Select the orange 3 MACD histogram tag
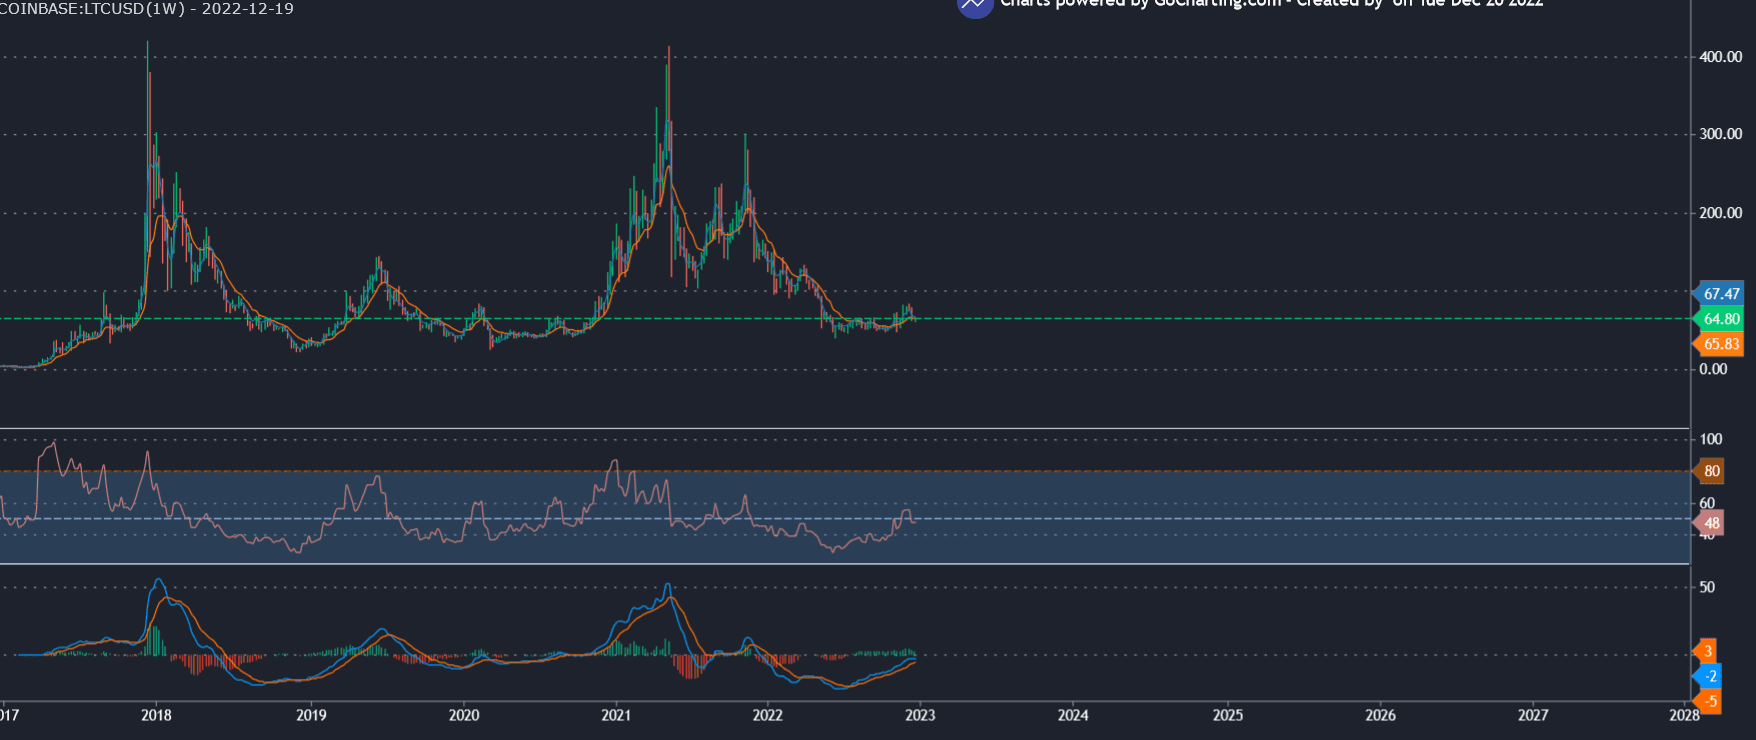Image resolution: width=1756 pixels, height=740 pixels. click(1705, 651)
